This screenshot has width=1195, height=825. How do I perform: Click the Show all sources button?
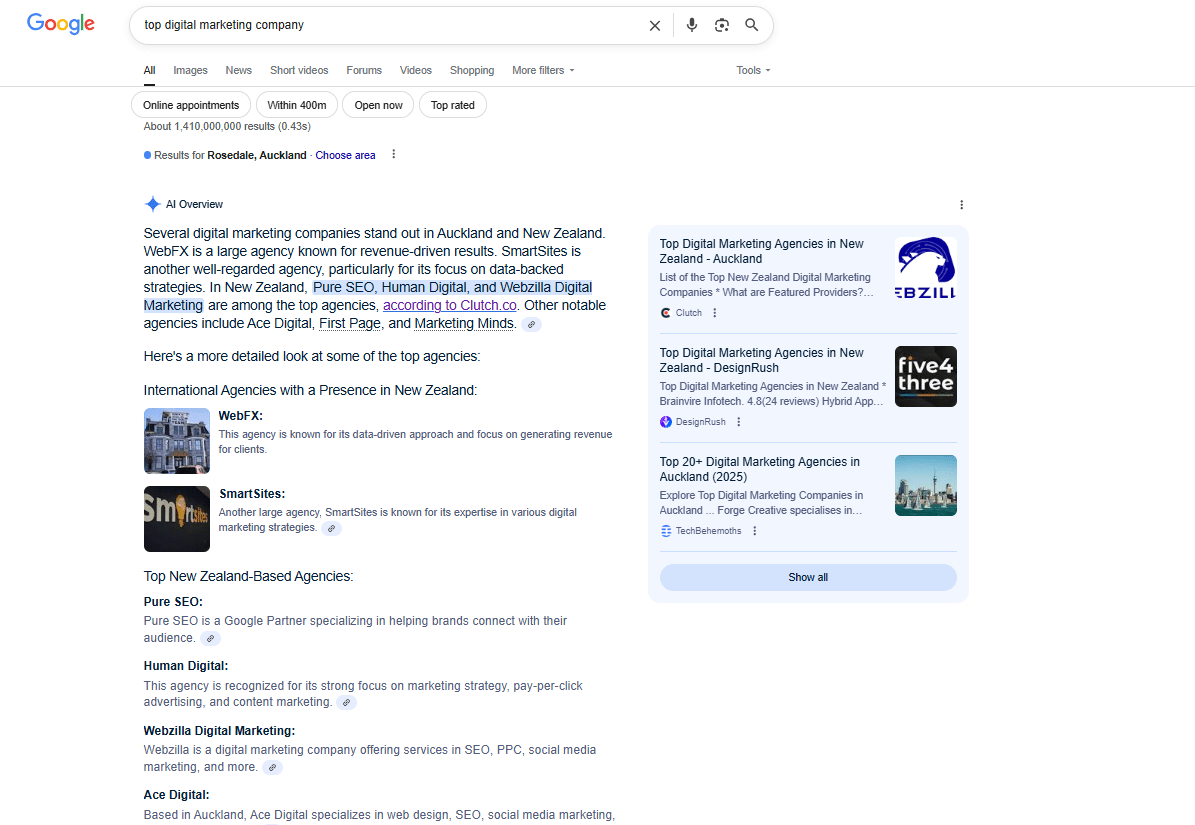click(808, 577)
